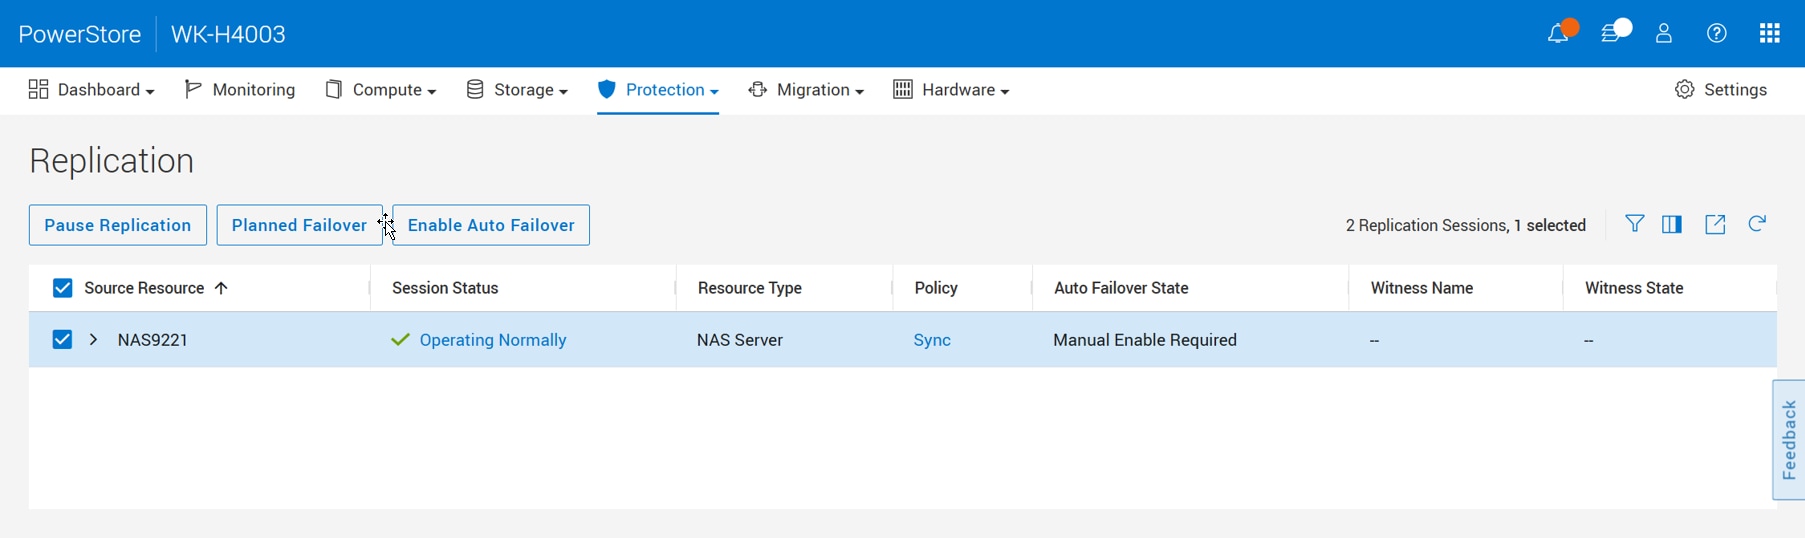Open the alerts bell icon
Screen dimensions: 1805x538
tap(1558, 34)
